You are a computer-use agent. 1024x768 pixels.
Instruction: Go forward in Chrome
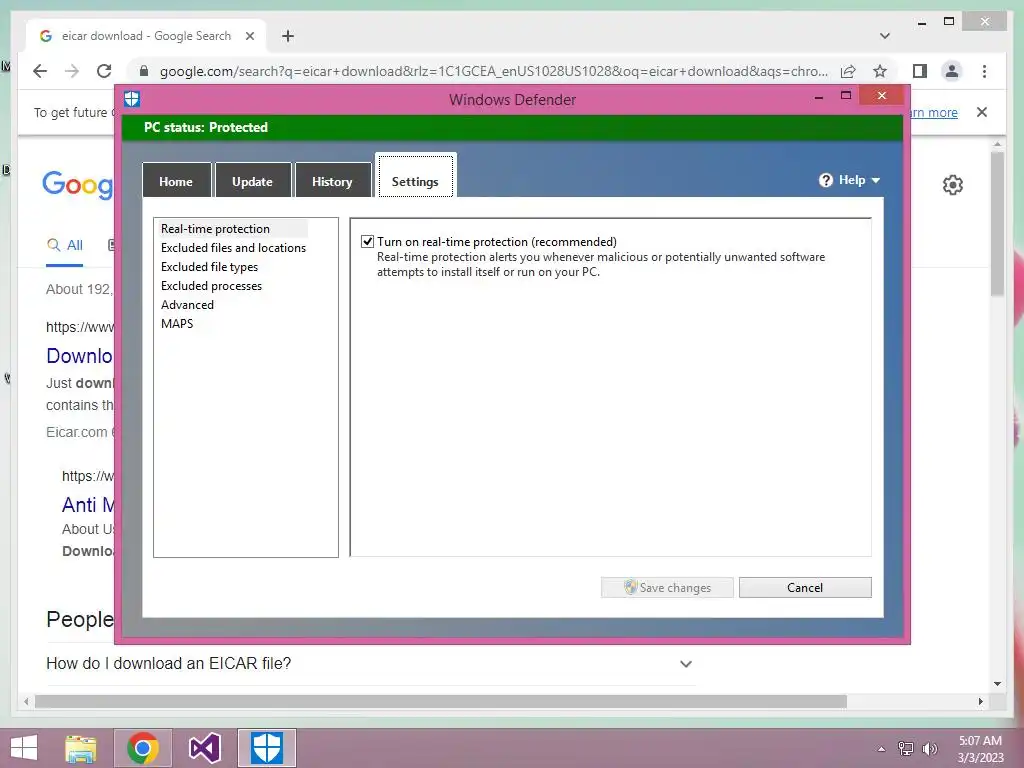click(72, 71)
